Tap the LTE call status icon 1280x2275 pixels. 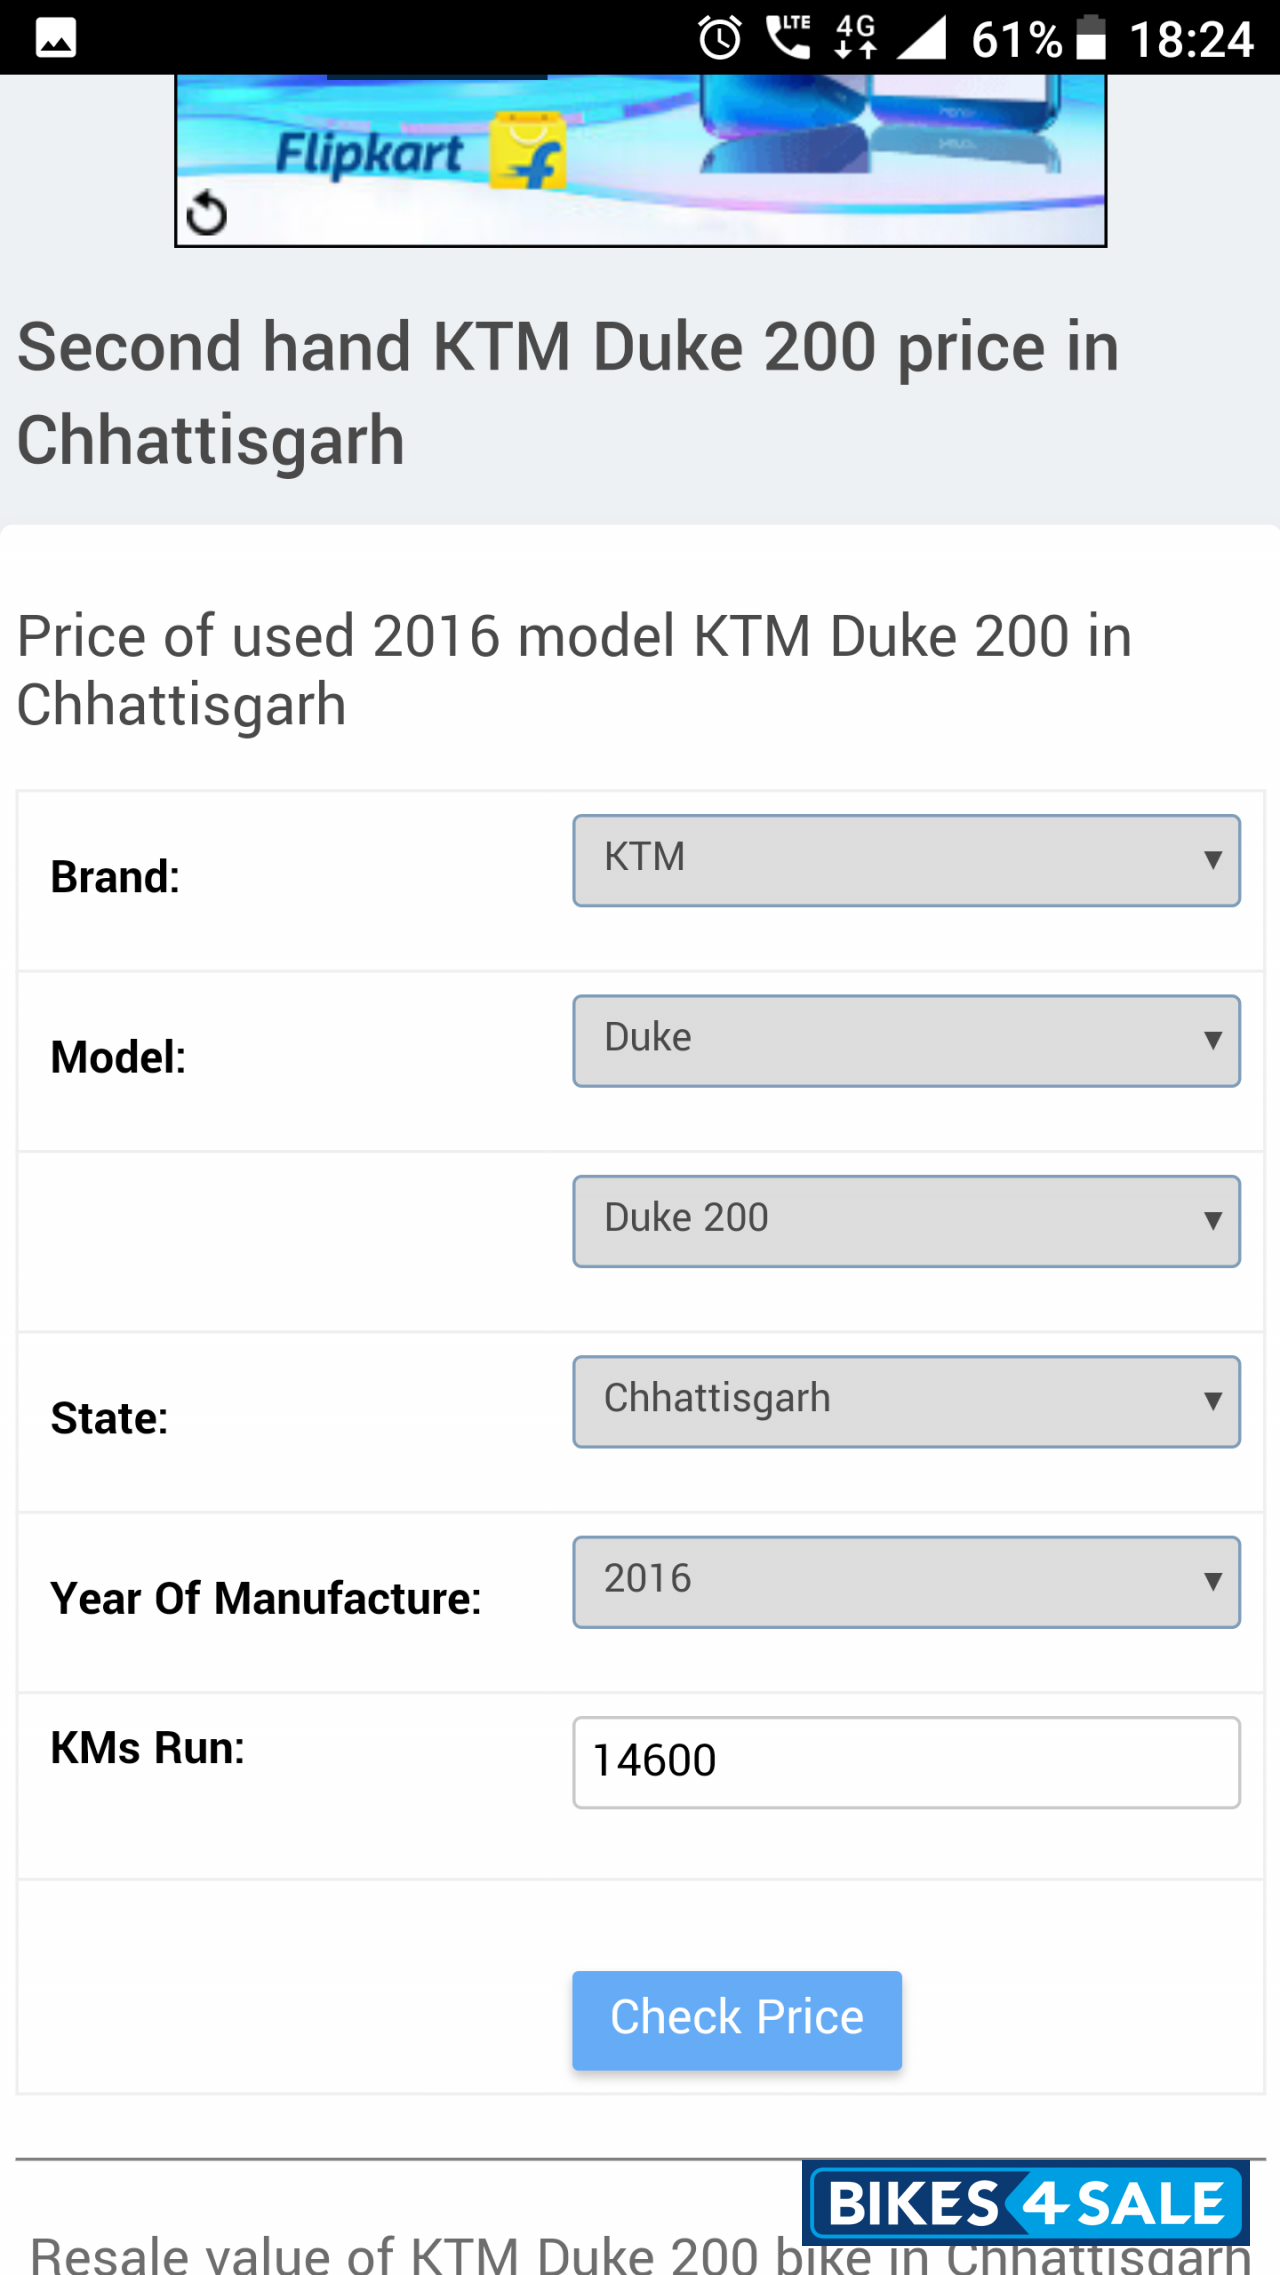pos(788,37)
